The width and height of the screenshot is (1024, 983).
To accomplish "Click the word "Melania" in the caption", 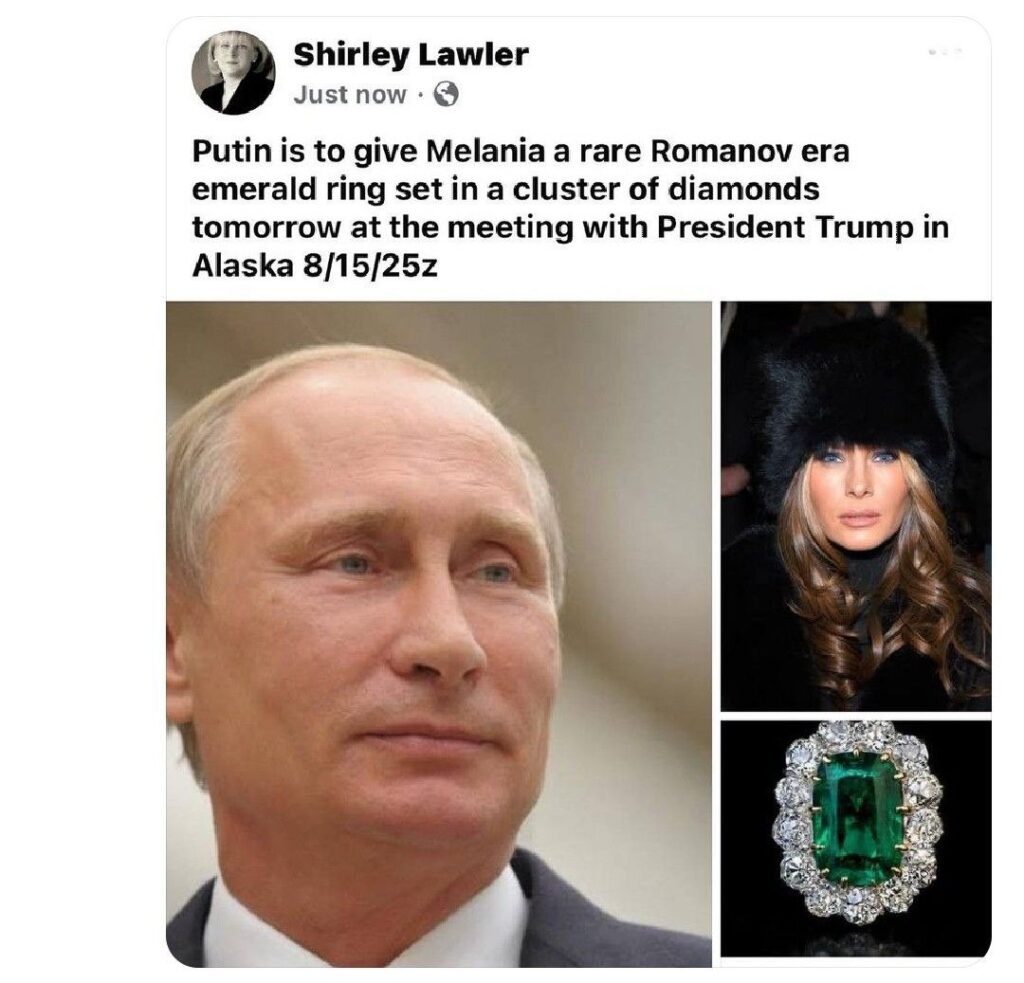I will (485, 152).
